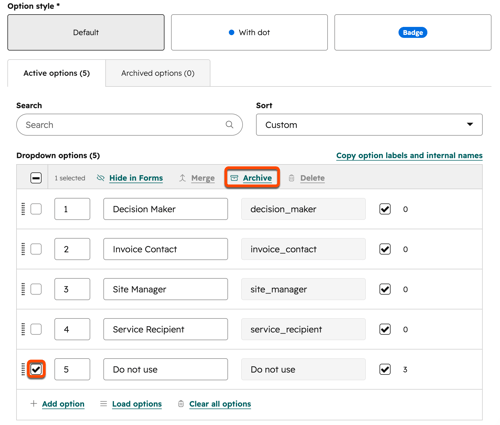This screenshot has width=500, height=425.
Task: Click trash icon next to Clear all options
Action: 181,404
